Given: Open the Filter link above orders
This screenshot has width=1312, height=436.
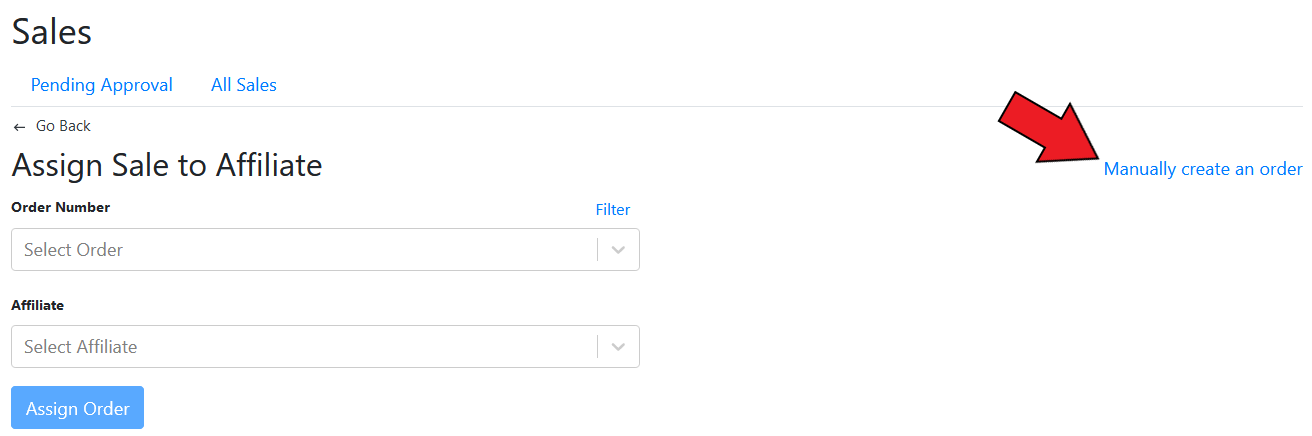Looking at the screenshot, I should [x=613, y=209].
